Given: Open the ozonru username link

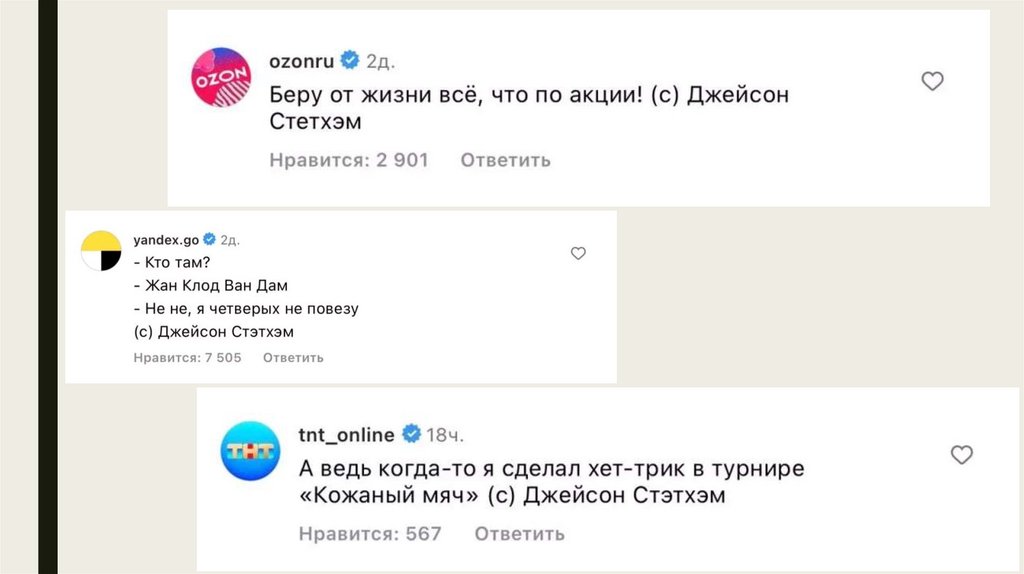Looking at the screenshot, I should [303, 60].
